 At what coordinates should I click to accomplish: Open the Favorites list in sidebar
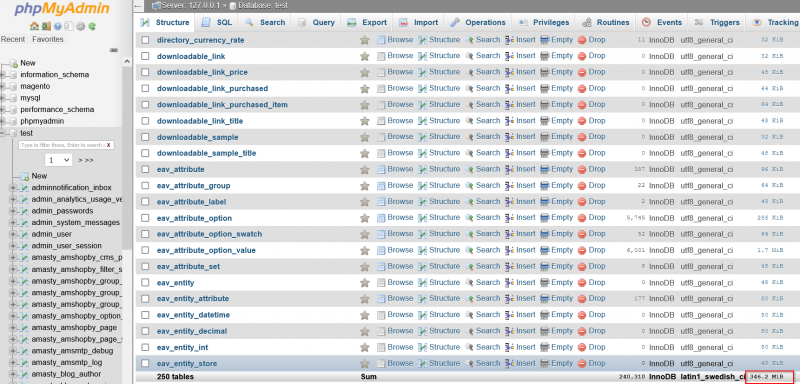pyautogui.click(x=47, y=39)
